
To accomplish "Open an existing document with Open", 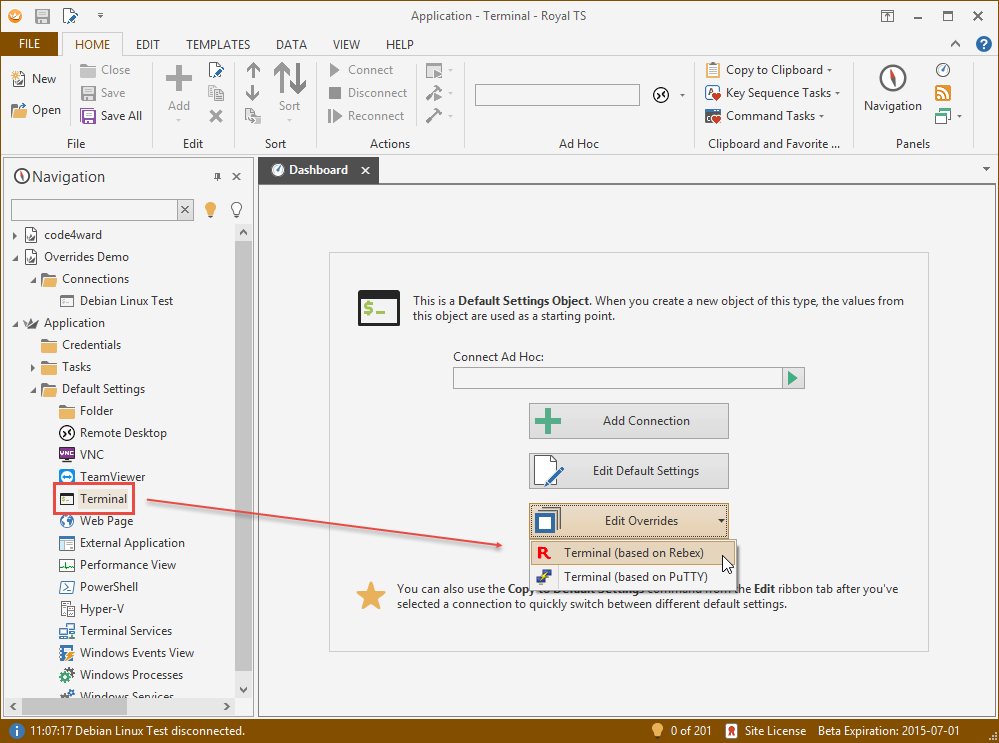I will click(x=36, y=110).
